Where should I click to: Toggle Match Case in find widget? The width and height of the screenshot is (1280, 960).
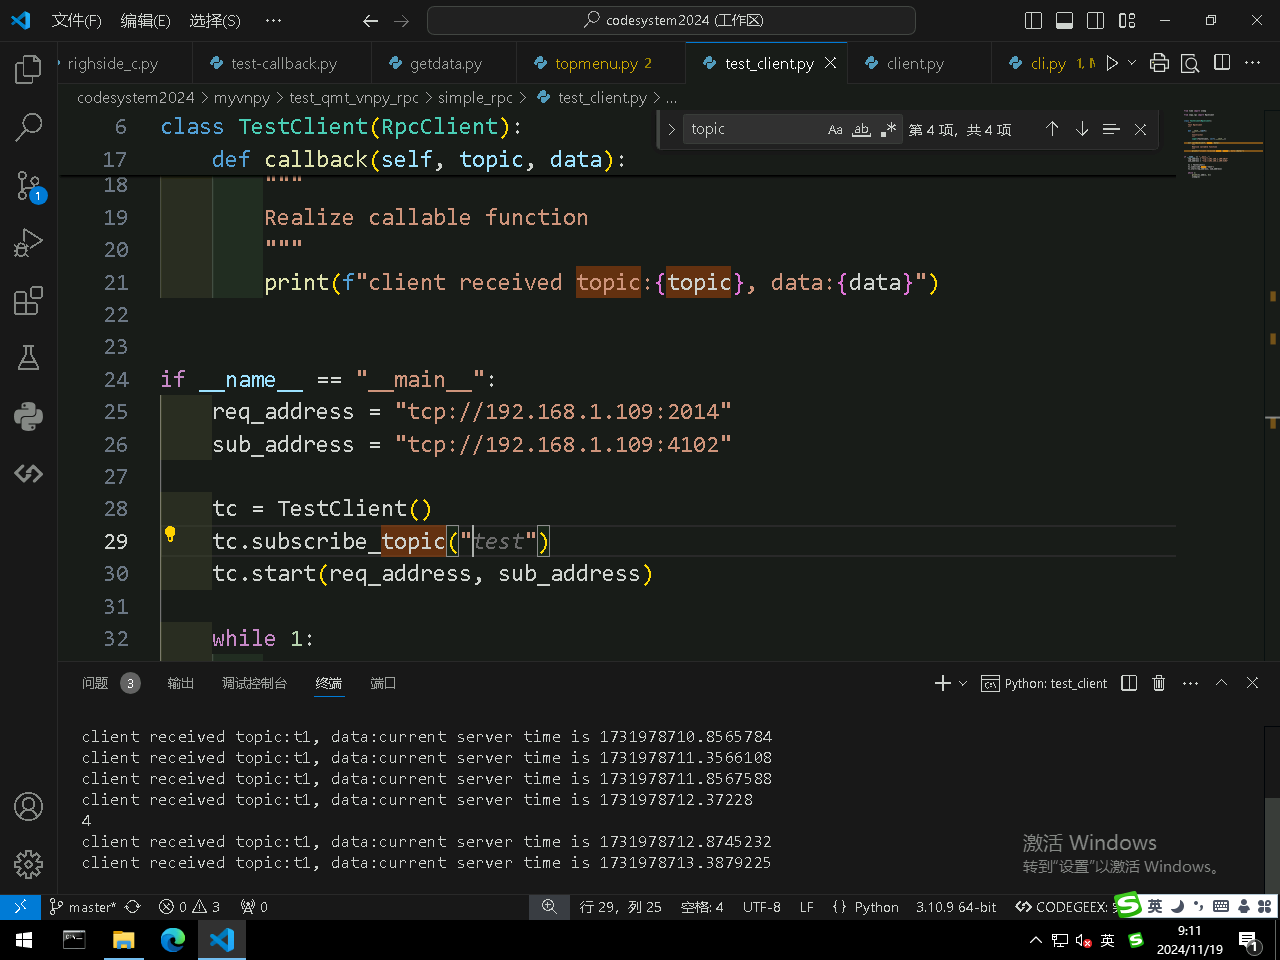[x=835, y=129]
